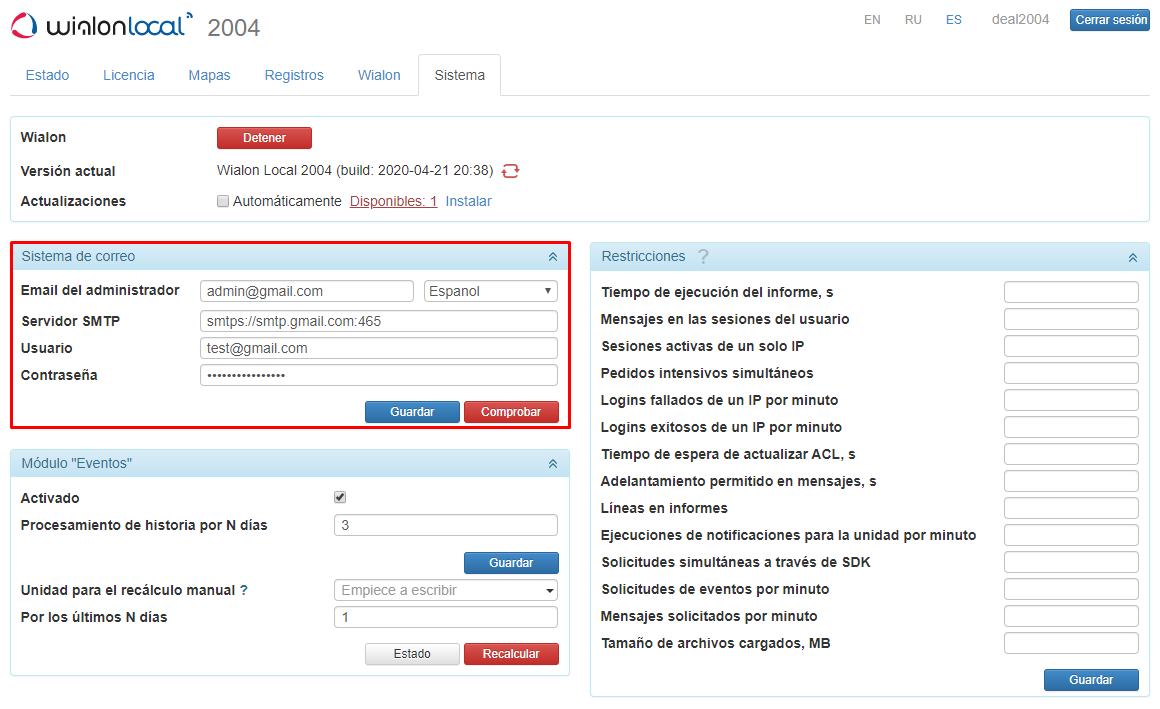Switch to the Licencia tab
The height and width of the screenshot is (709, 1160).
(128, 74)
